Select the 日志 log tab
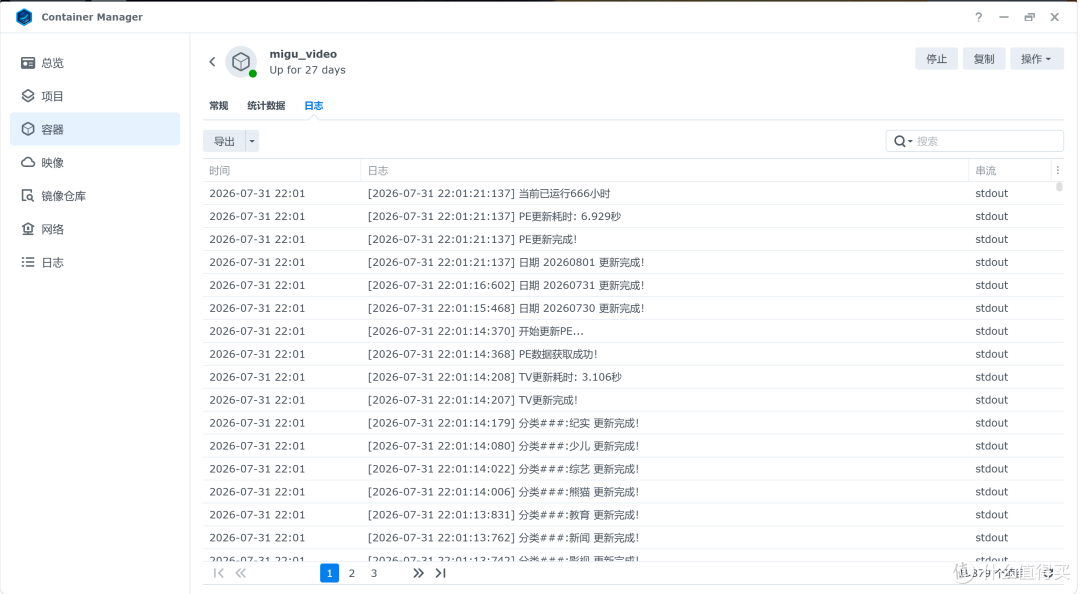1080x594 pixels. click(x=313, y=105)
